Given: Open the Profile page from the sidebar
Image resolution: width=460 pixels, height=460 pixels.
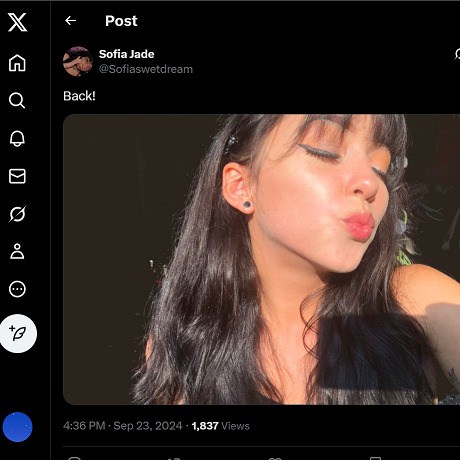Looking at the screenshot, I should coord(17,251).
